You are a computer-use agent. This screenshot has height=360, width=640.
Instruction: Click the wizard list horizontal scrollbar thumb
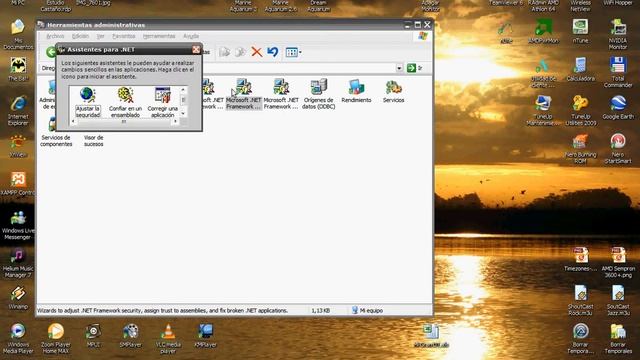tap(124, 121)
